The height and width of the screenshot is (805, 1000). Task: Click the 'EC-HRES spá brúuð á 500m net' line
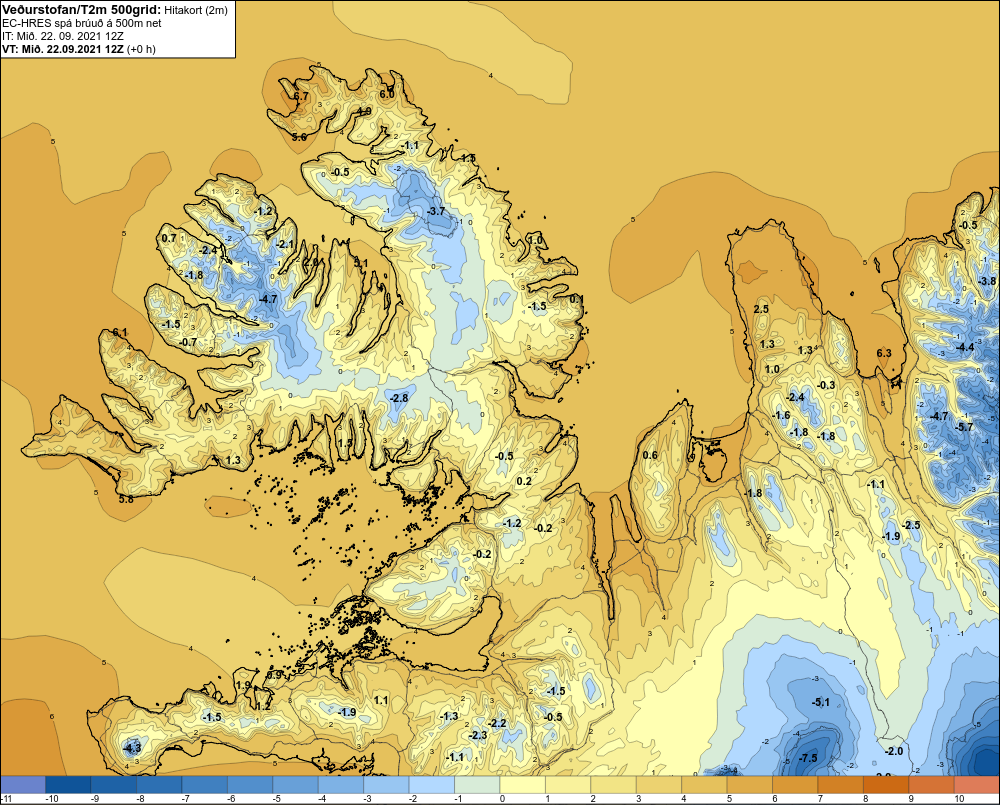pos(82,23)
